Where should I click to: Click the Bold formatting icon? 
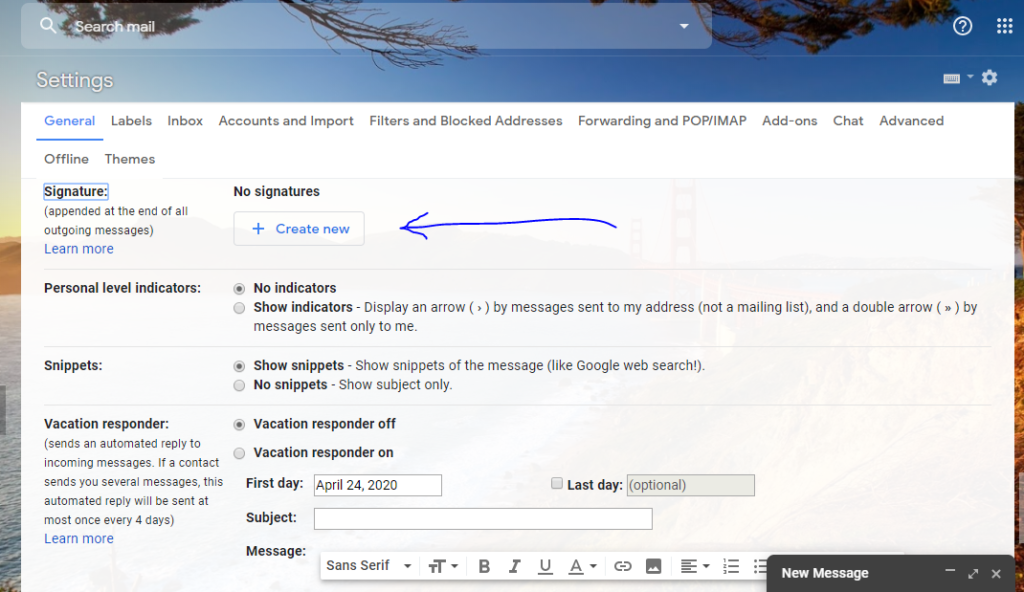click(x=484, y=566)
